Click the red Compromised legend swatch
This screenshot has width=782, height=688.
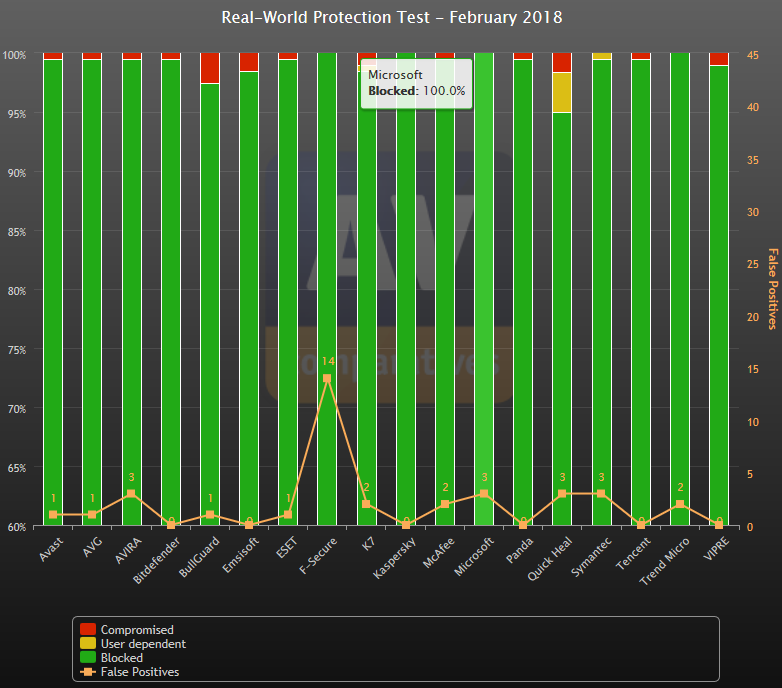pos(88,630)
